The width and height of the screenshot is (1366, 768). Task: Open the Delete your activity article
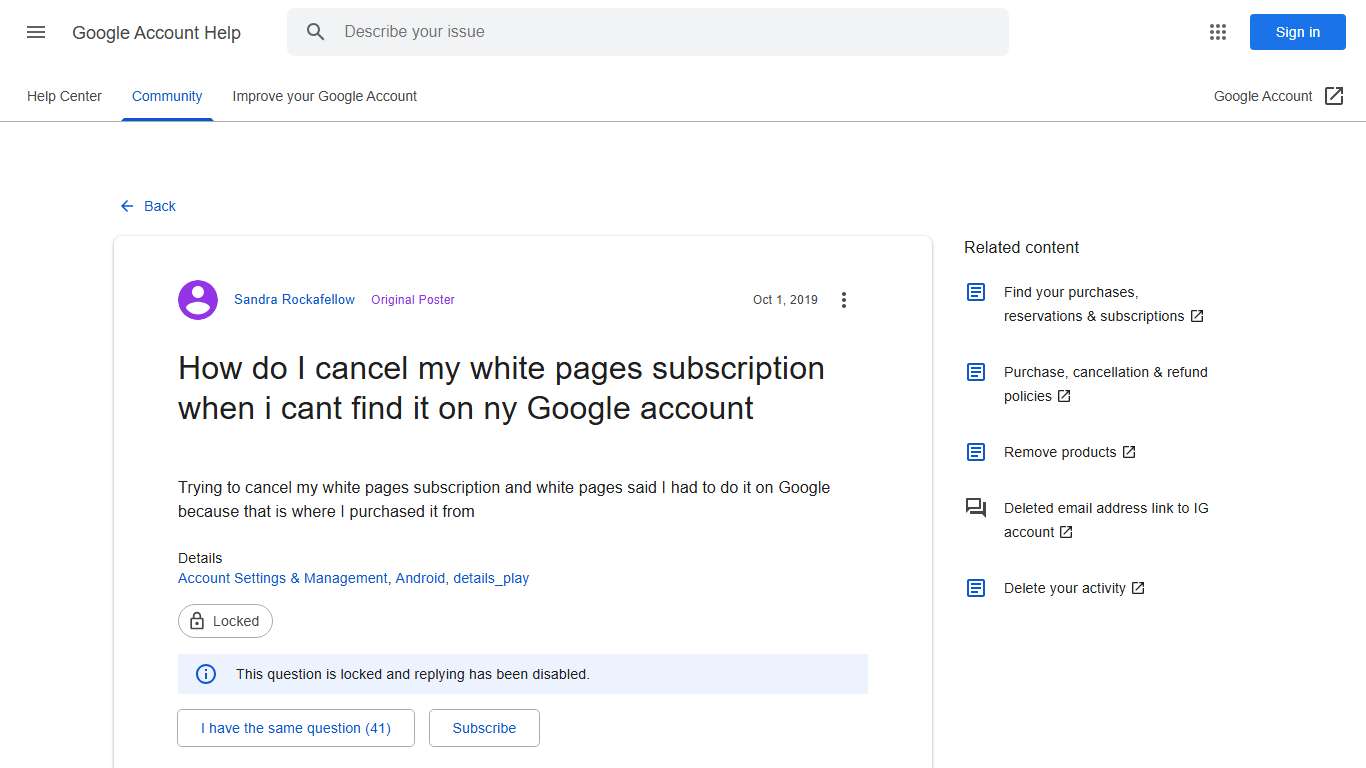point(1065,588)
